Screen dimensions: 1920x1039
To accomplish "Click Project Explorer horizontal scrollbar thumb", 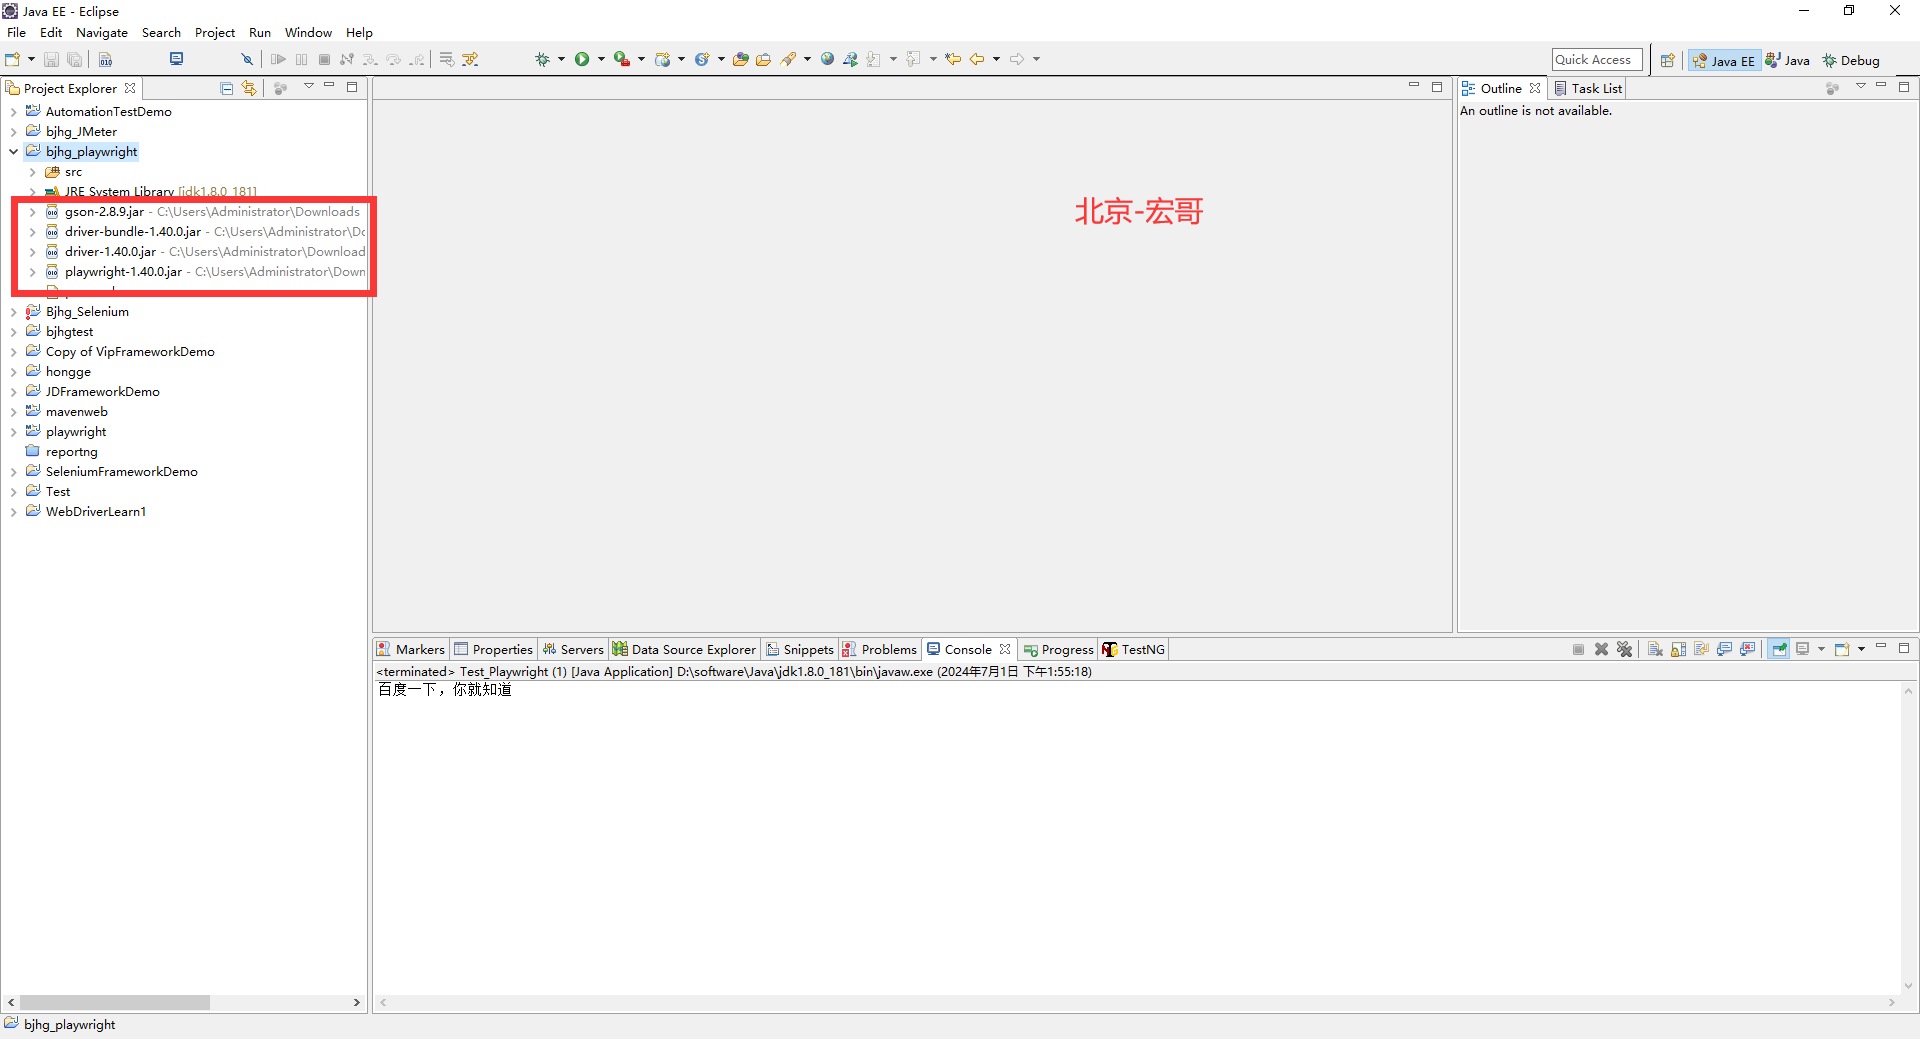I will 115,1002.
